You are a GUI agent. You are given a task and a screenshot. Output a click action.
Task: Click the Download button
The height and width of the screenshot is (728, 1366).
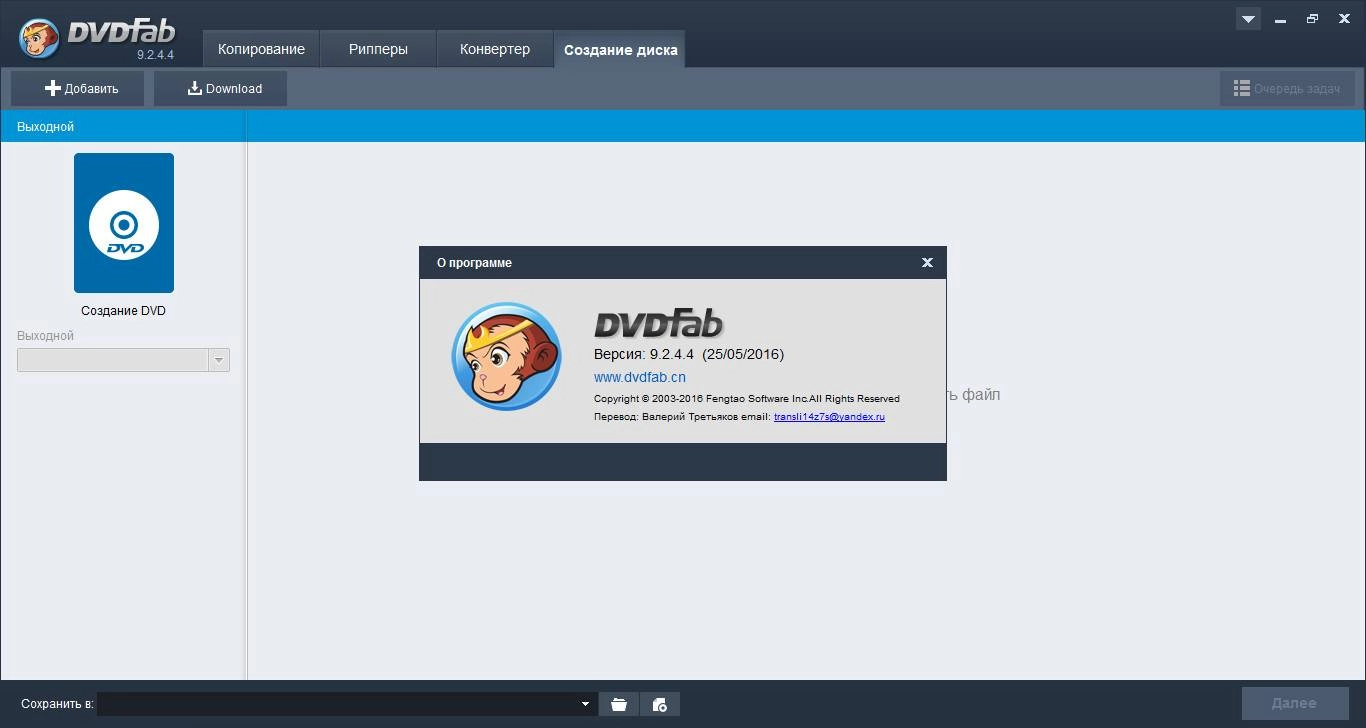tap(221, 88)
